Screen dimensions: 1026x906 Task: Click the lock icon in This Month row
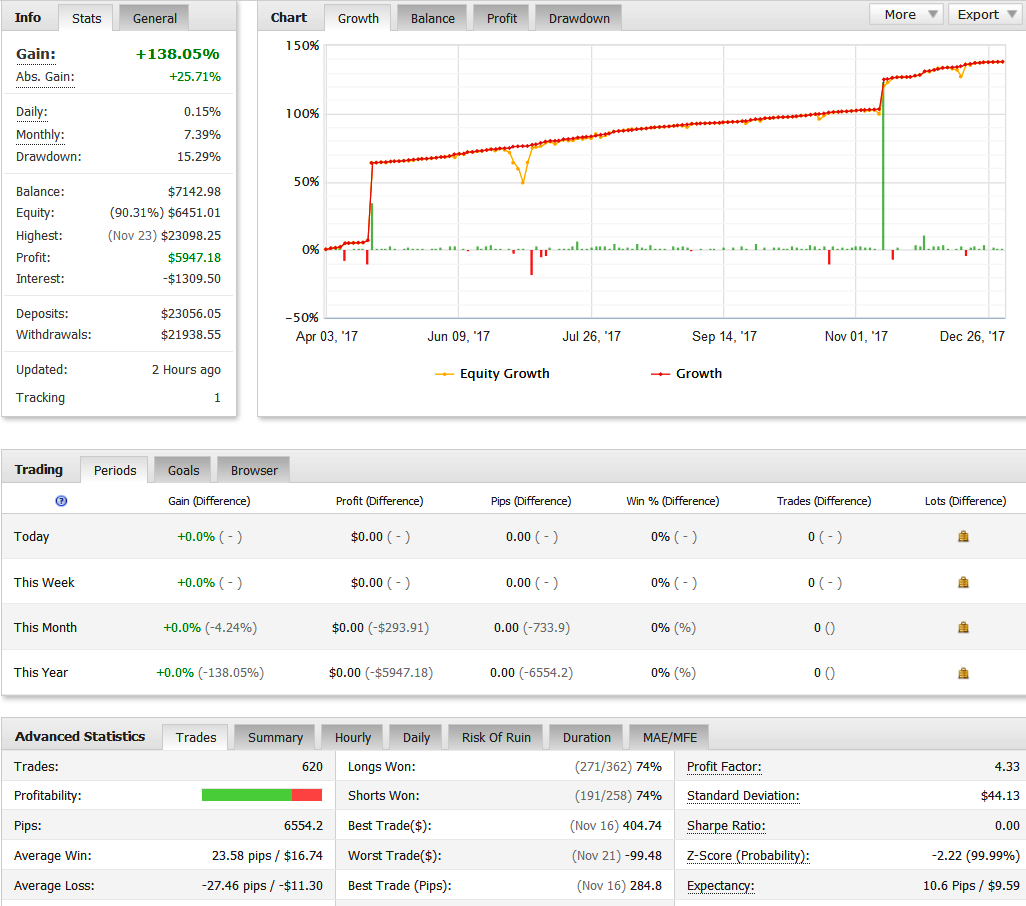(x=963, y=627)
